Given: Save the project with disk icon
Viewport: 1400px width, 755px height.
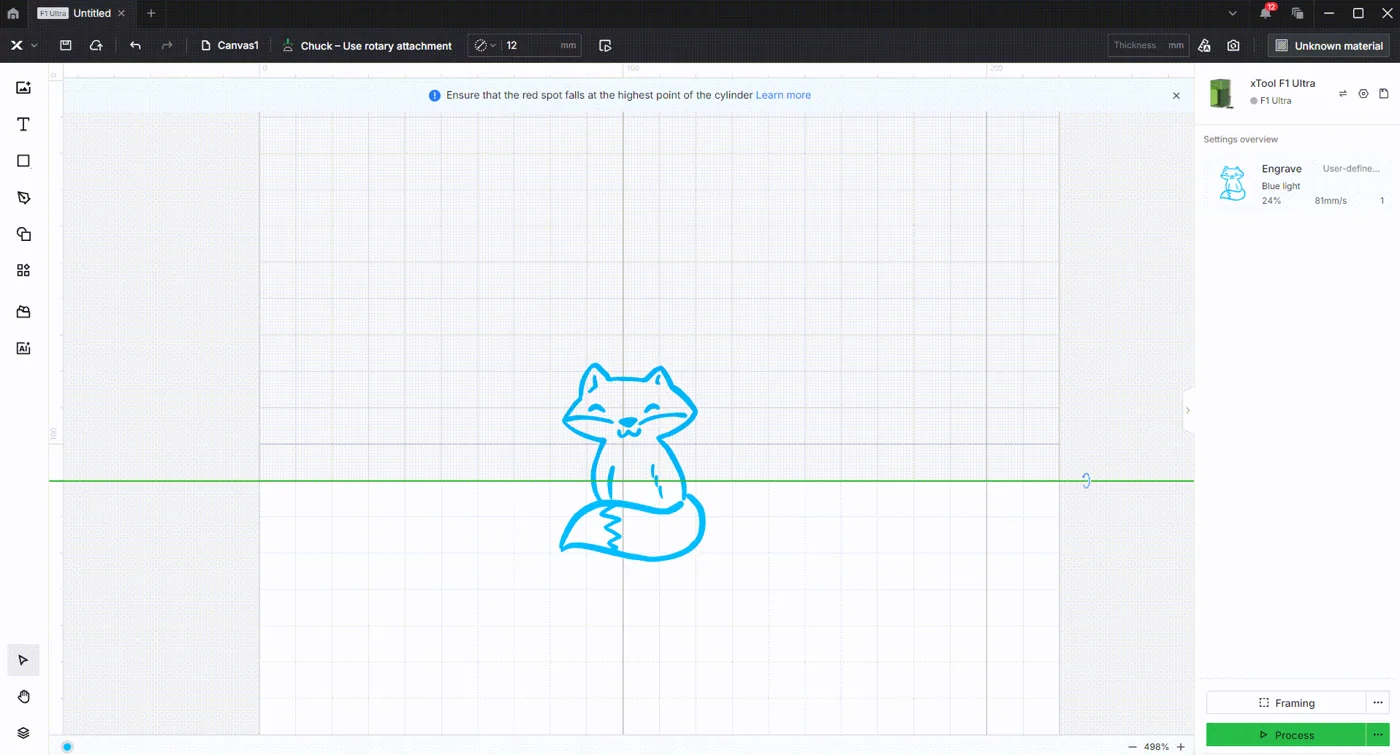Looking at the screenshot, I should (65, 45).
